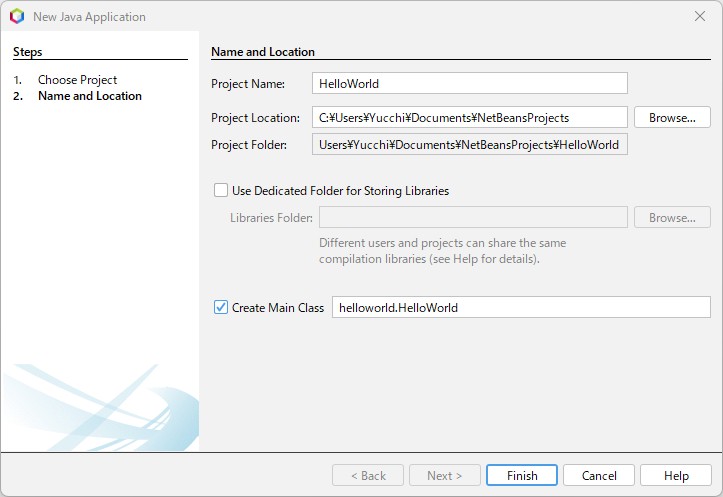Click the read-only Project Folder field

[469, 145]
